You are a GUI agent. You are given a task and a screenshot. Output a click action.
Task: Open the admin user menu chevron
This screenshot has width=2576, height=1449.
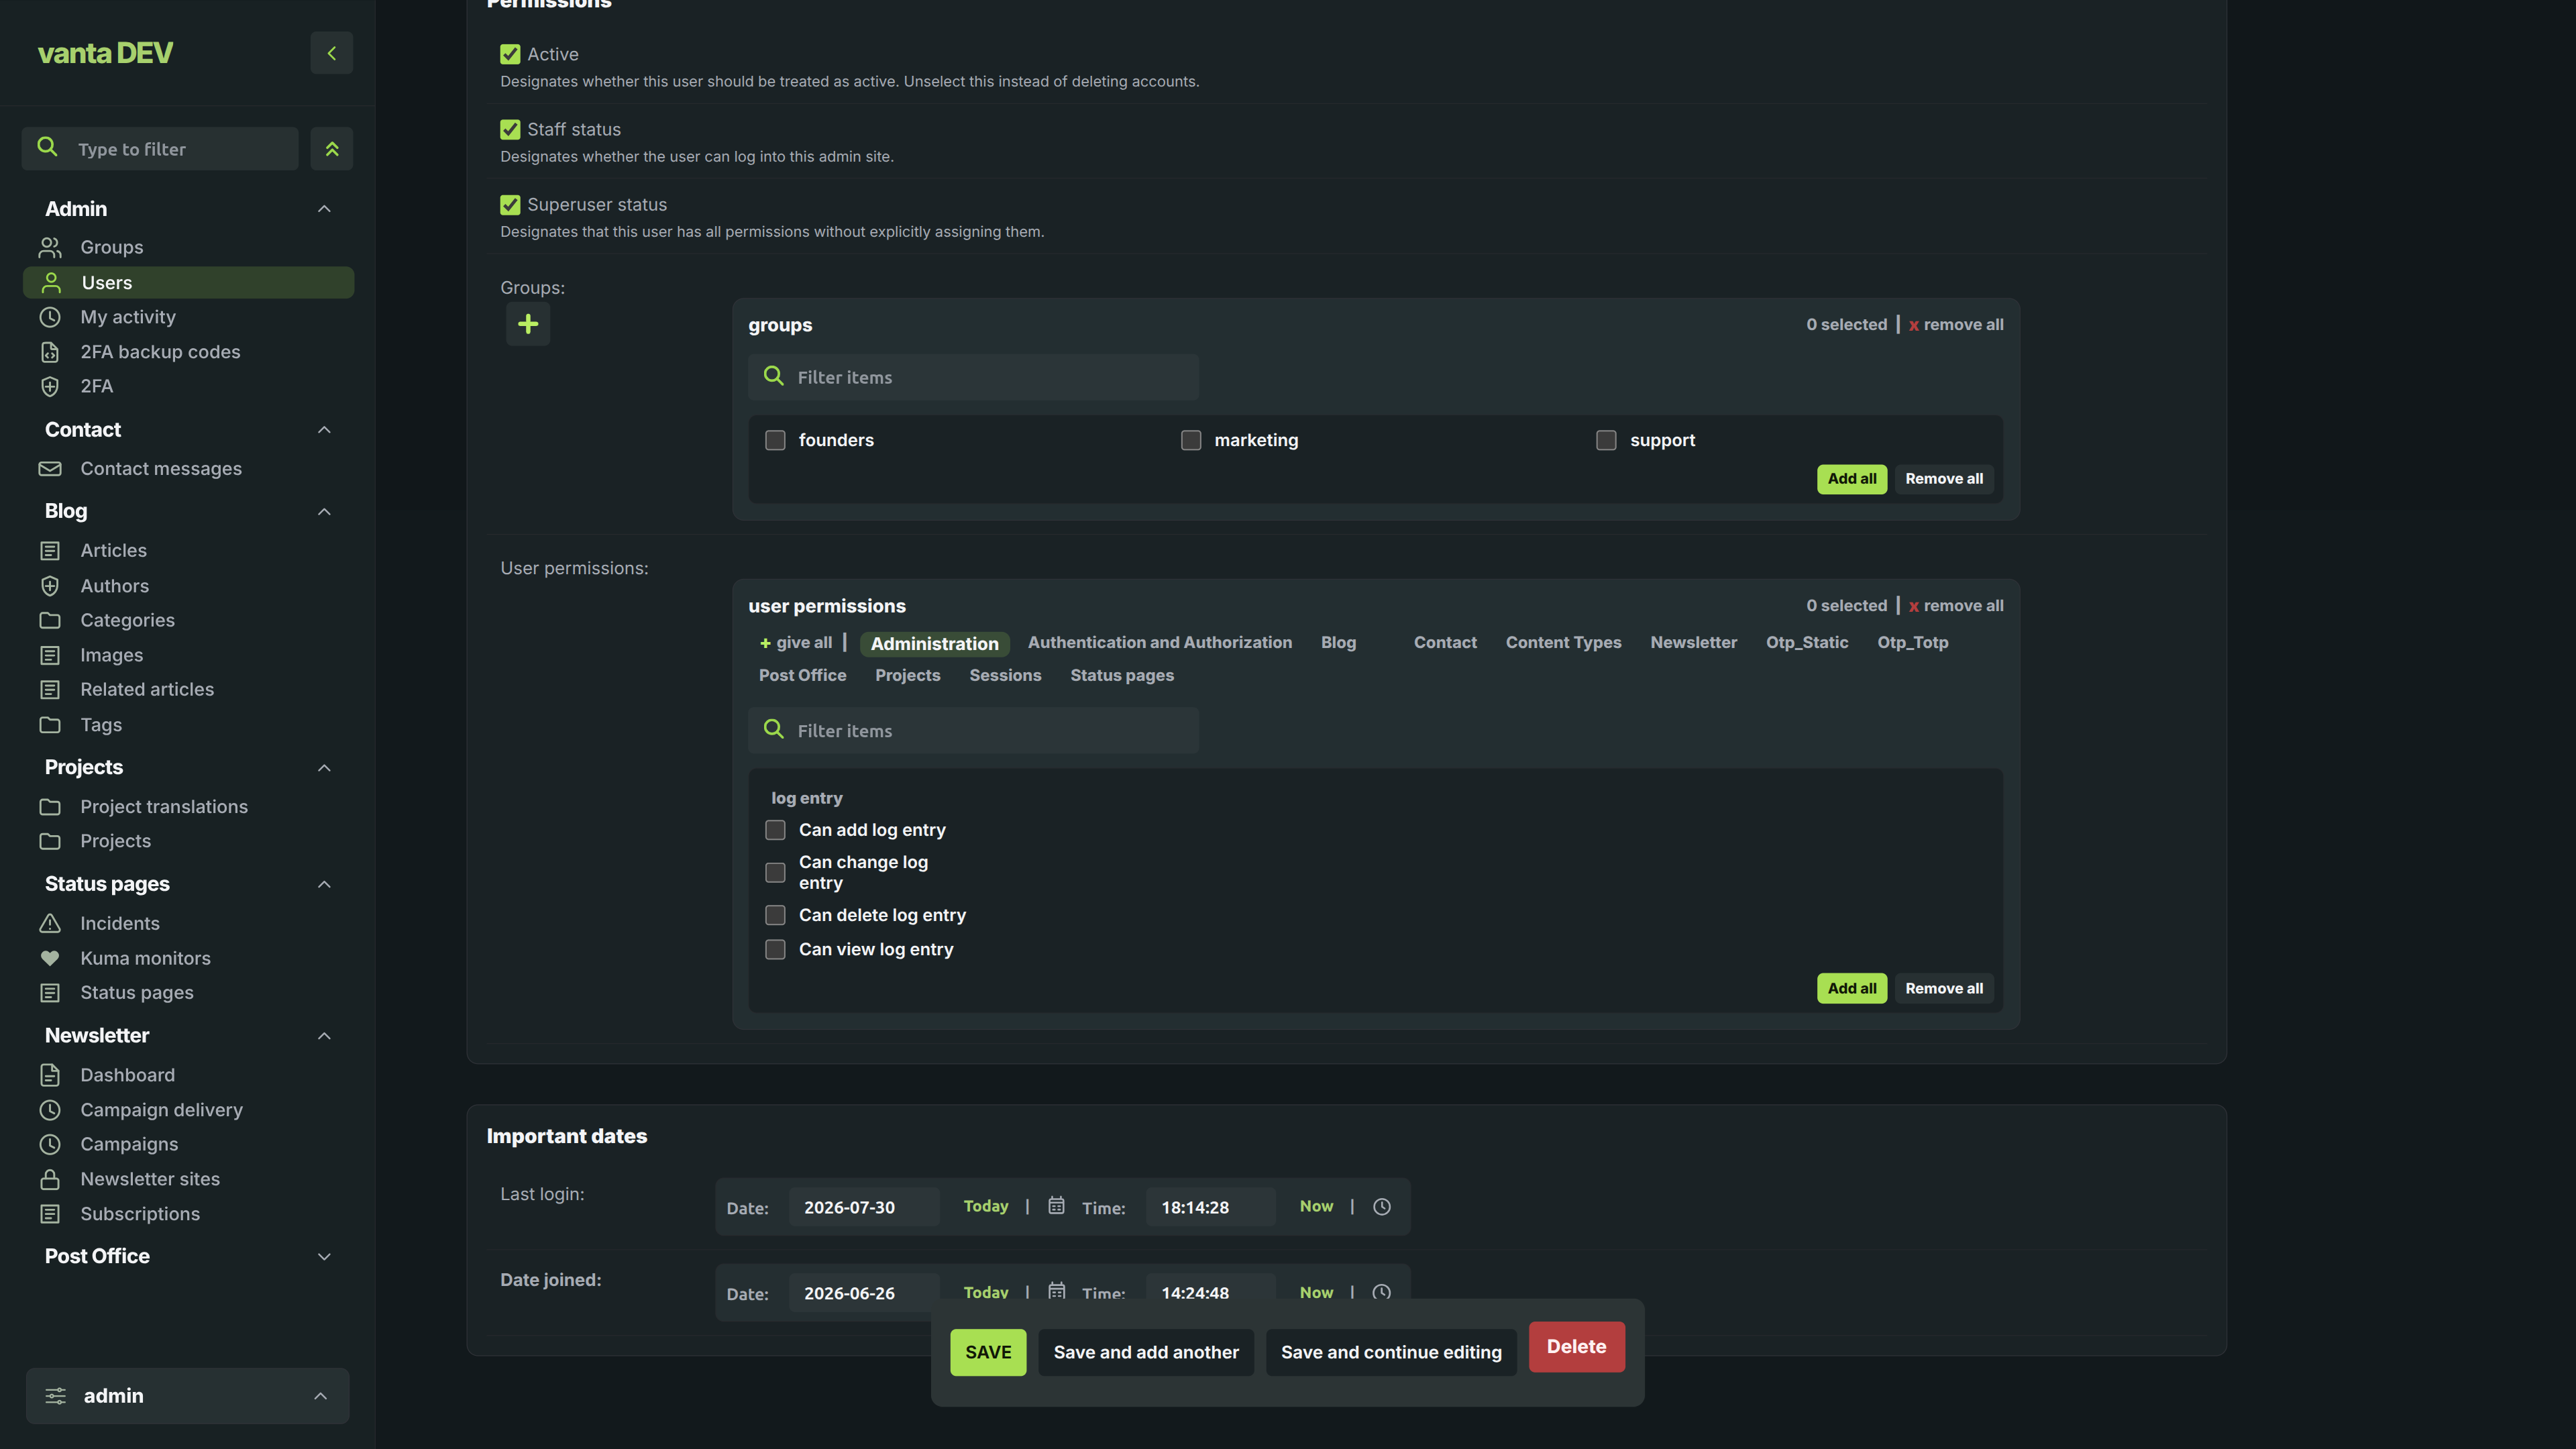click(320, 1396)
